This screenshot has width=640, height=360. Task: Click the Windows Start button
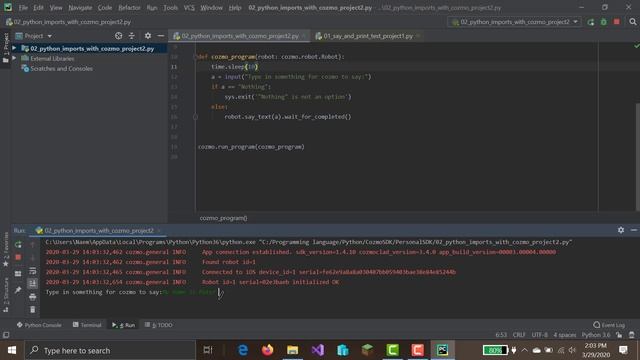click(12, 350)
